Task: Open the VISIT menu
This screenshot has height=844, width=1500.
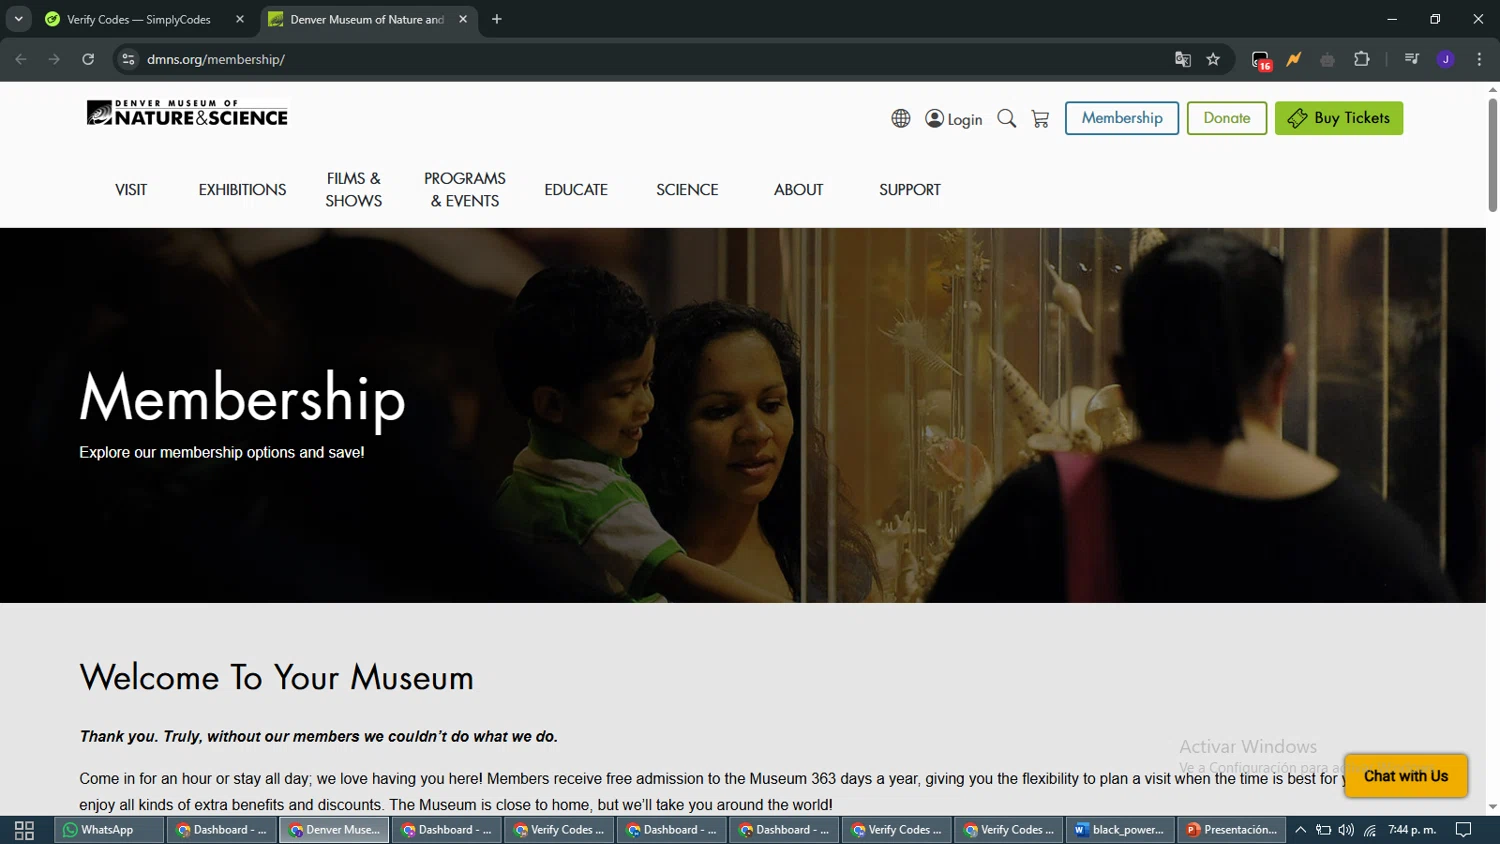Action: [x=131, y=190]
